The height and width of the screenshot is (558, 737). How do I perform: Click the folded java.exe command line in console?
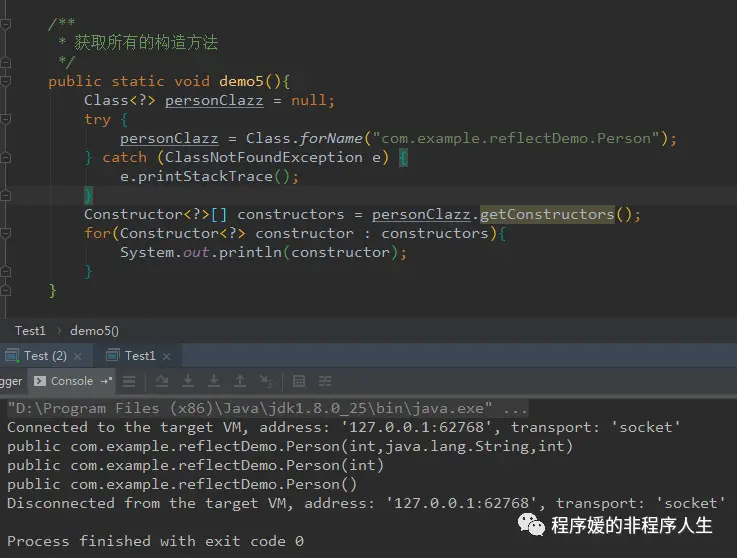[267, 408]
